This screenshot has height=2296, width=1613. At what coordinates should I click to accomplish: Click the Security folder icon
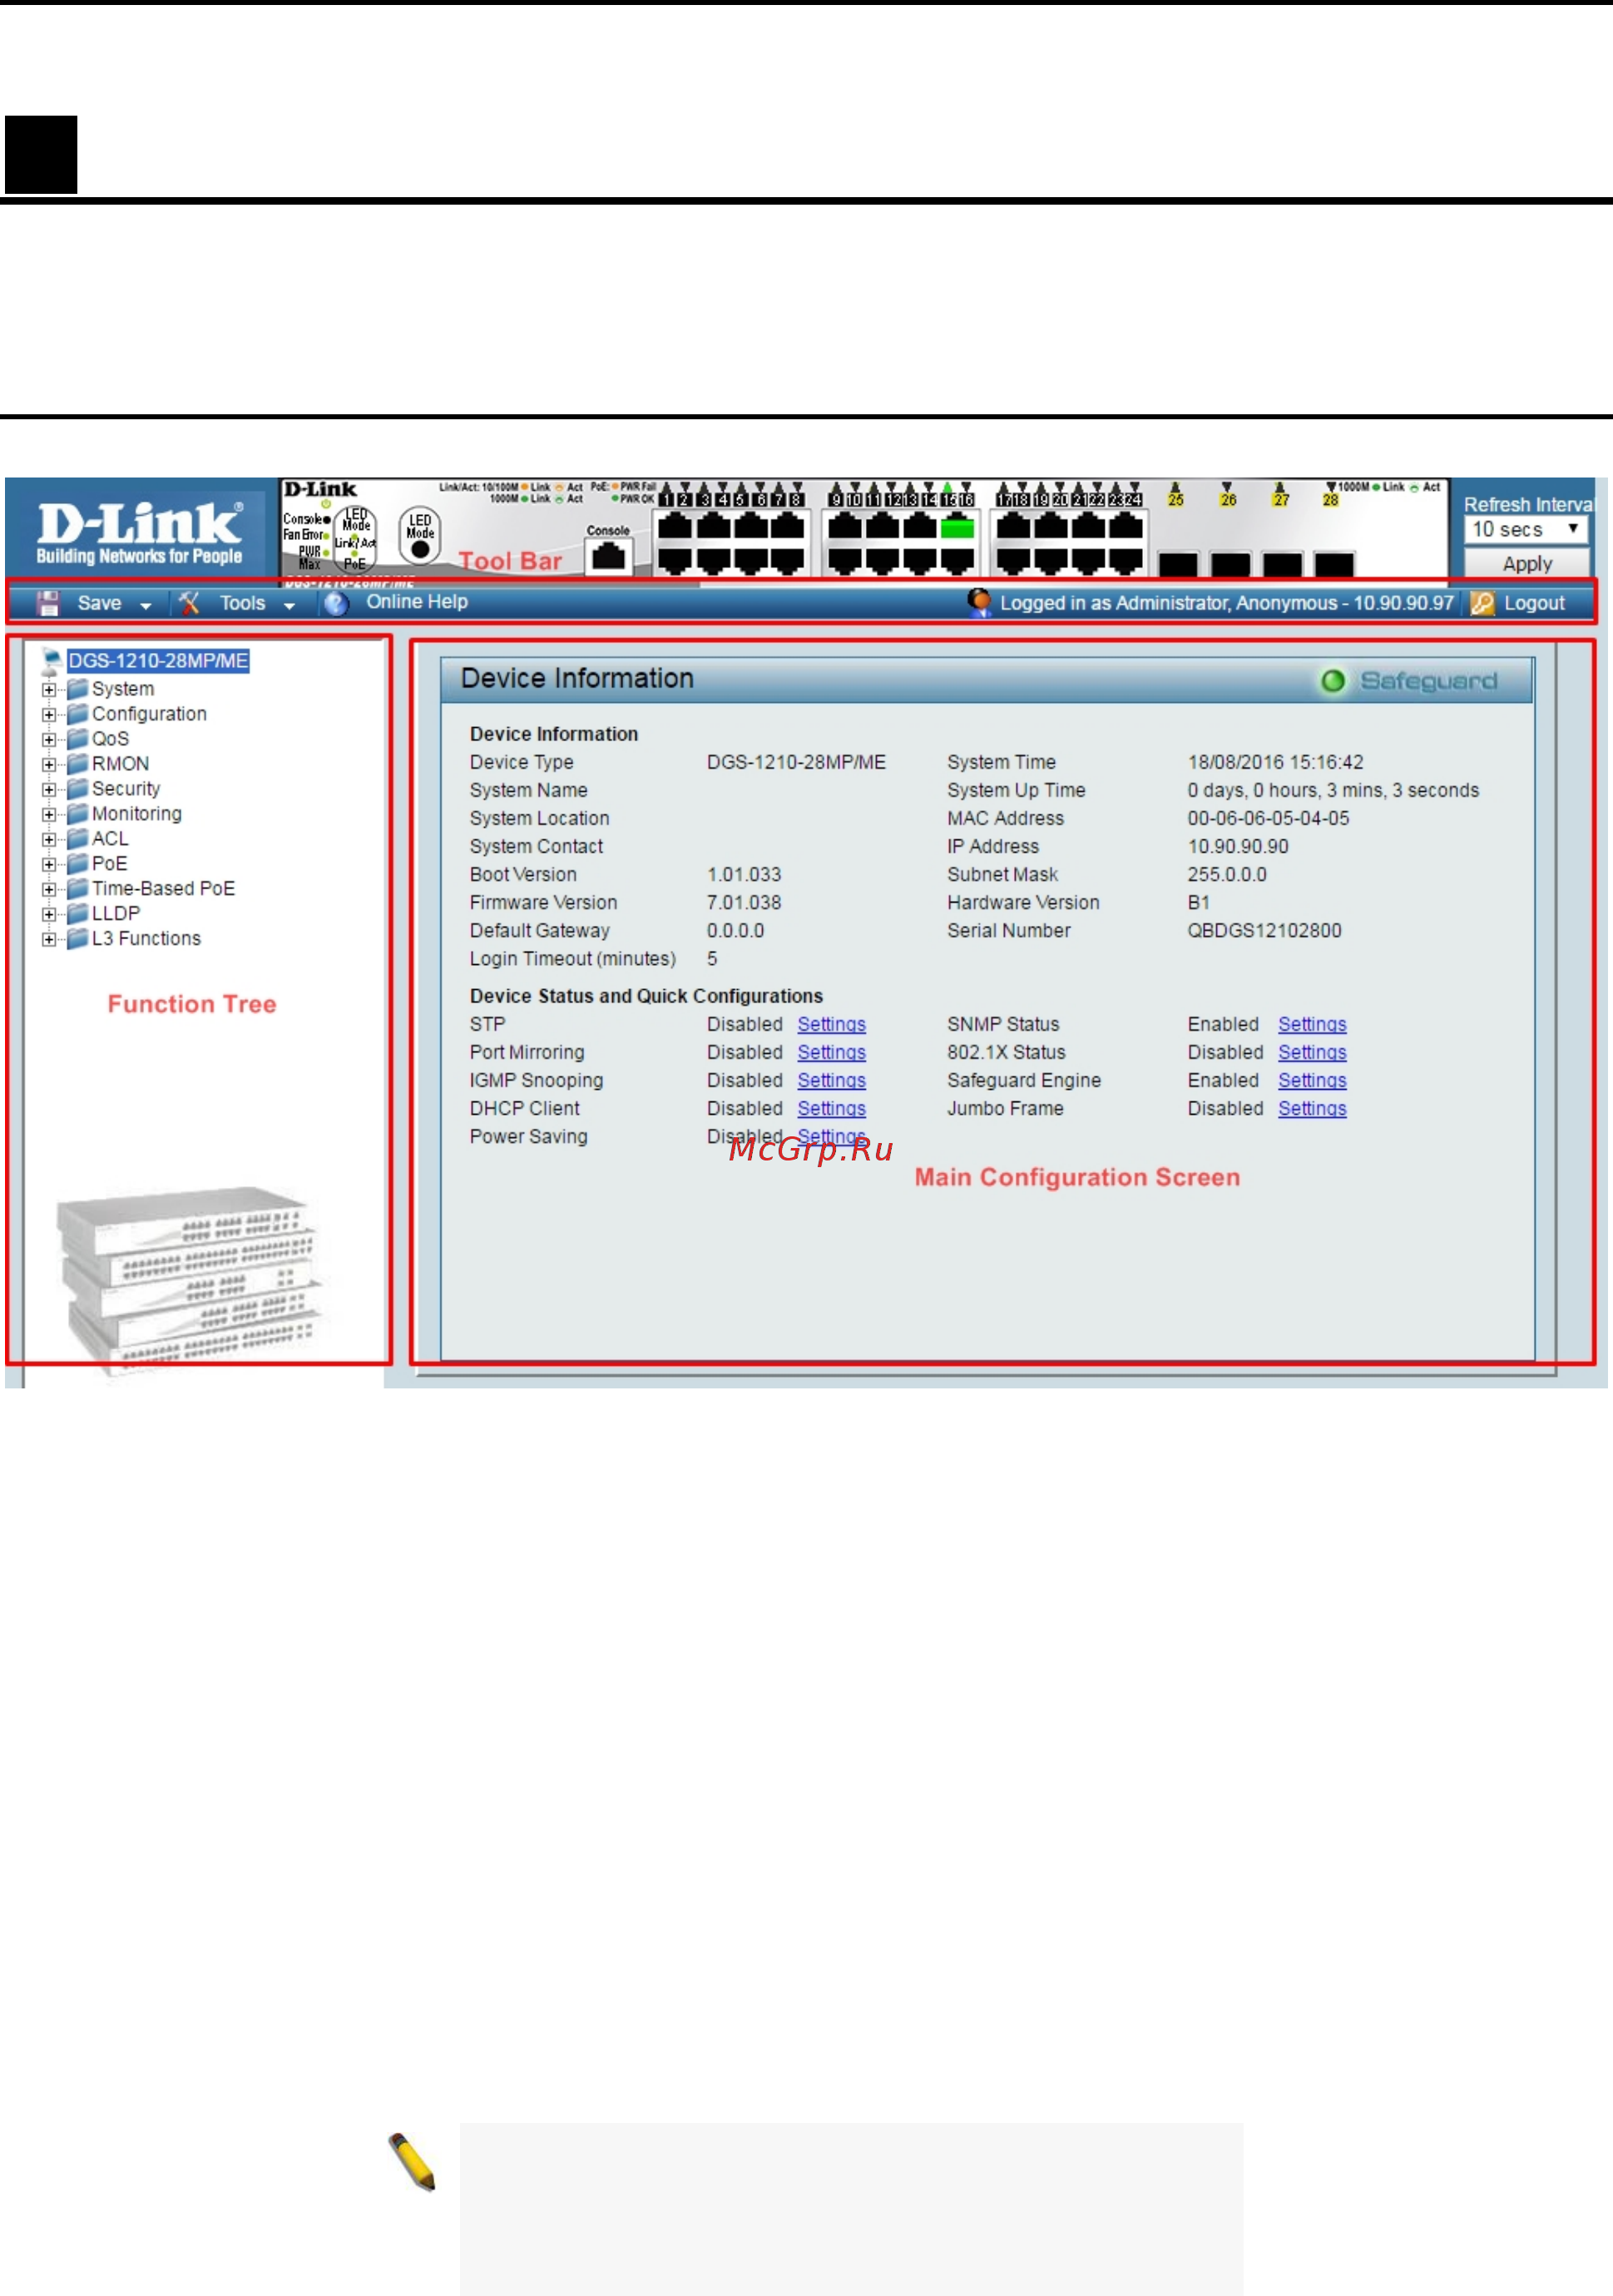[77, 789]
